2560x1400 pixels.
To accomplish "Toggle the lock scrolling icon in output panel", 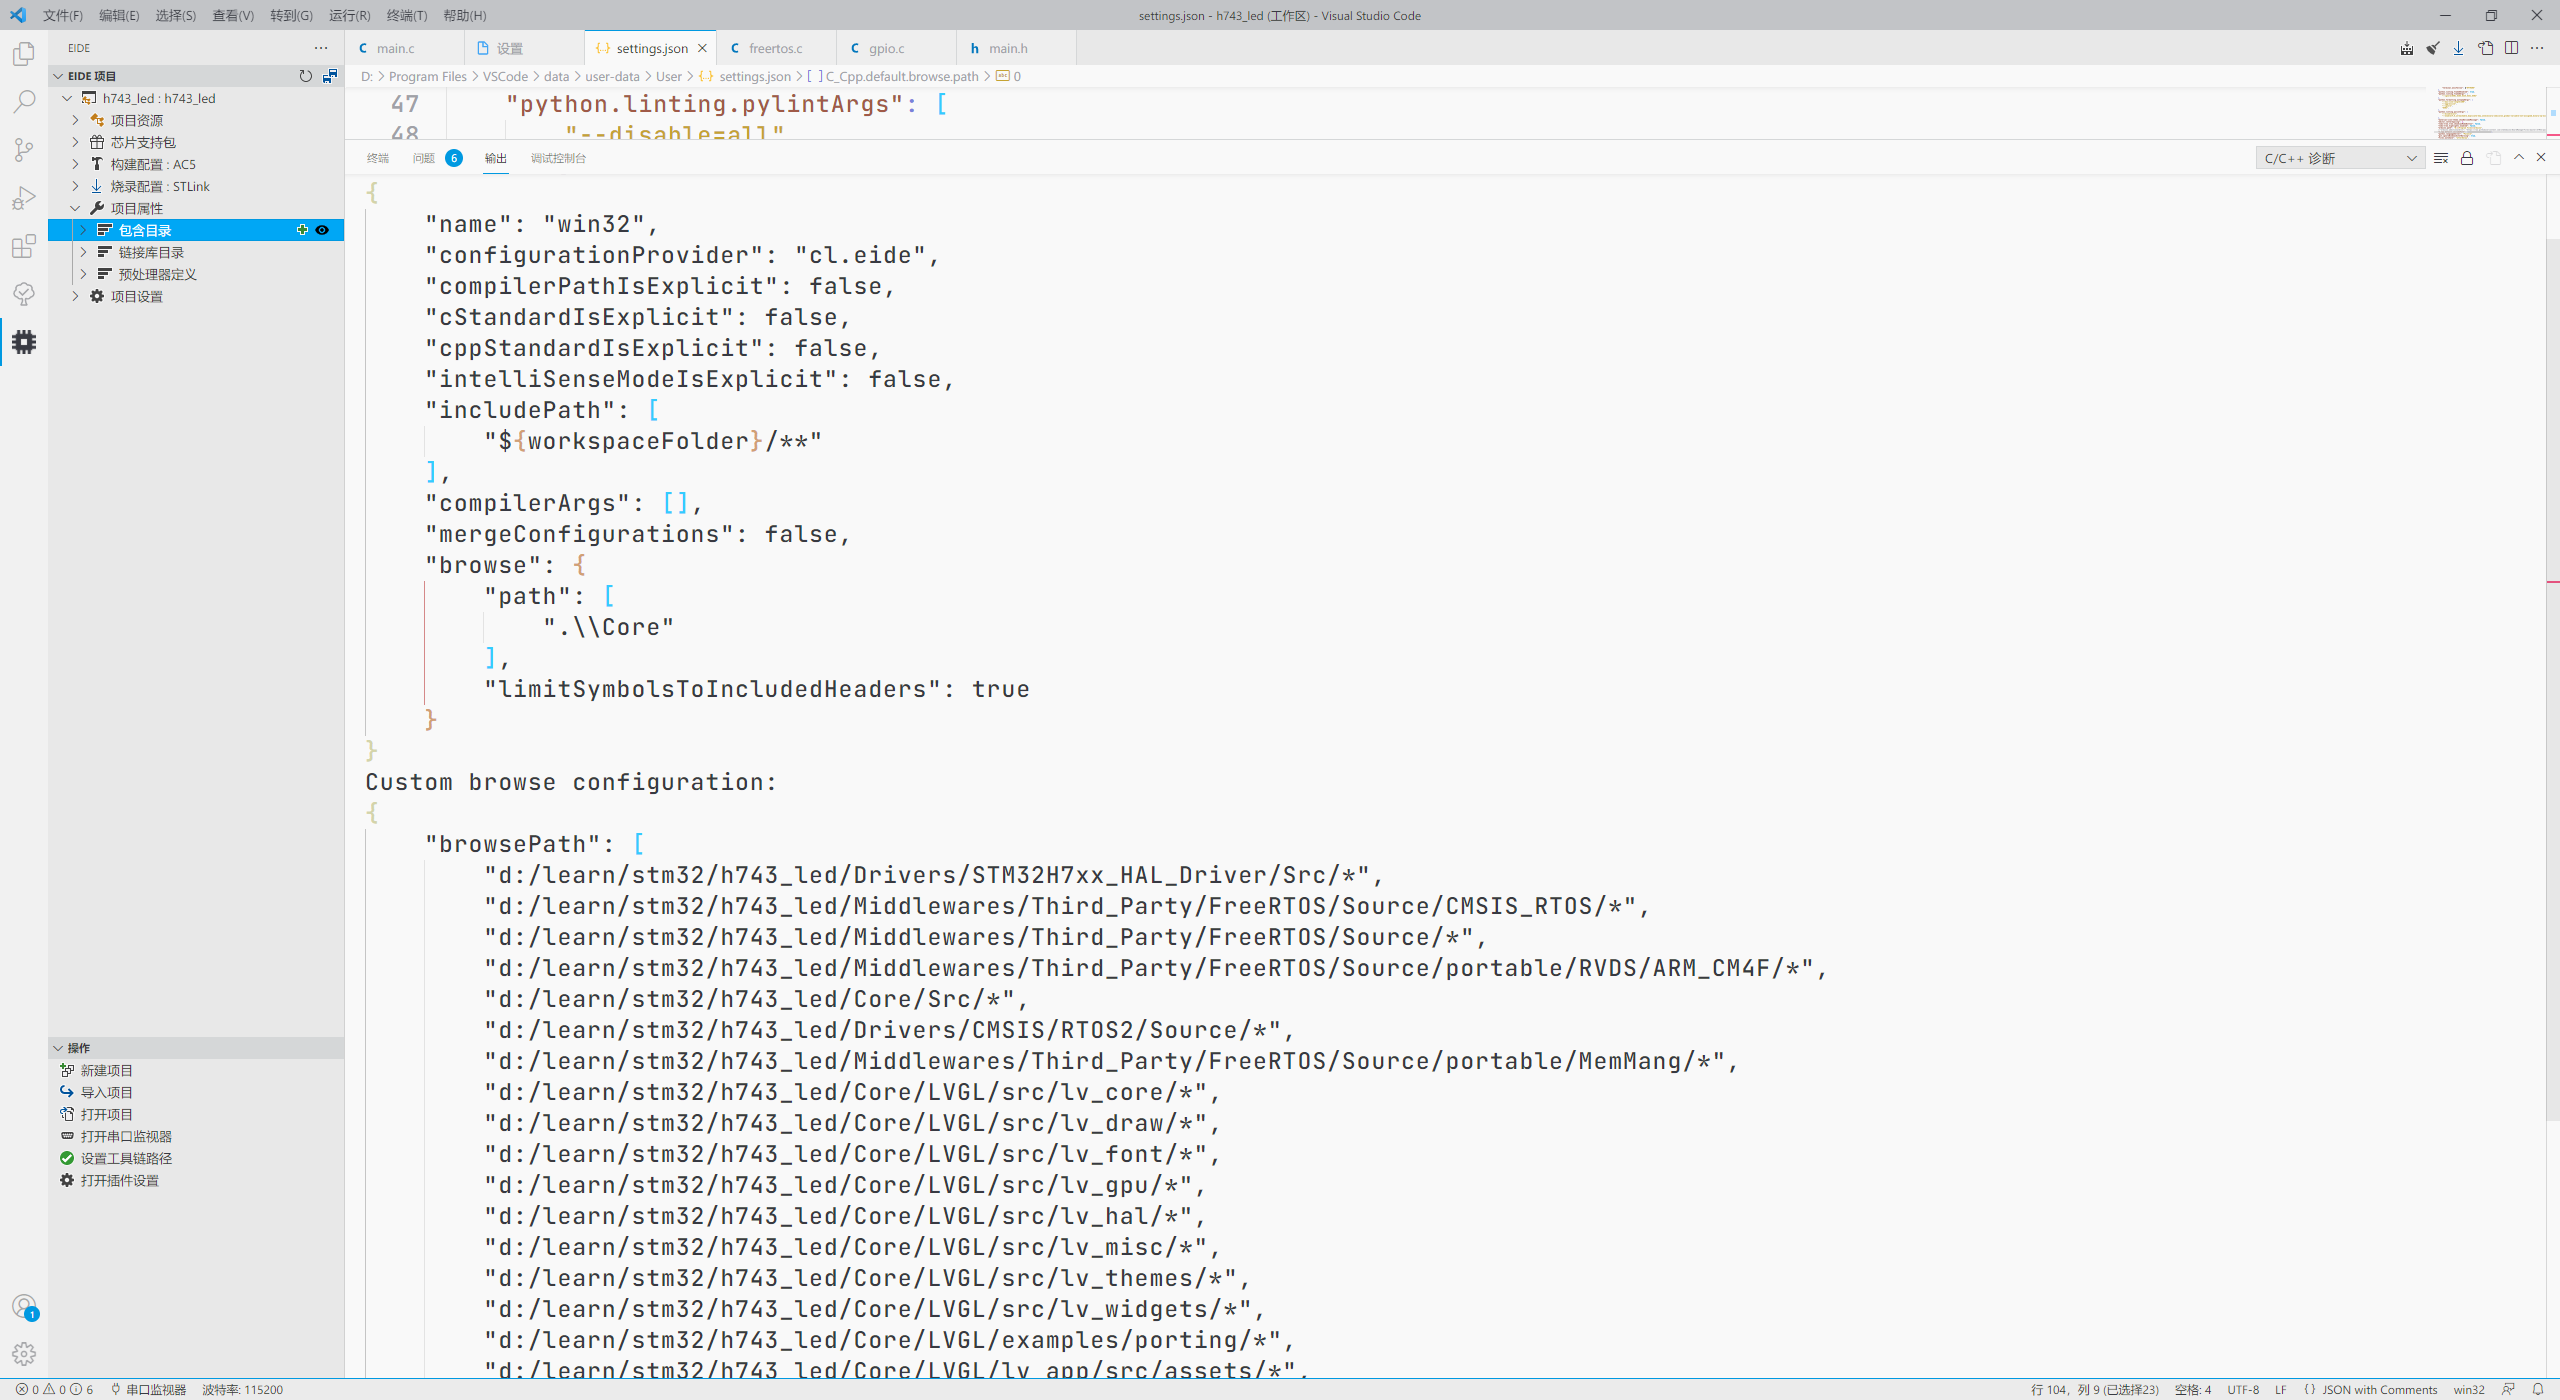I will [2466, 157].
